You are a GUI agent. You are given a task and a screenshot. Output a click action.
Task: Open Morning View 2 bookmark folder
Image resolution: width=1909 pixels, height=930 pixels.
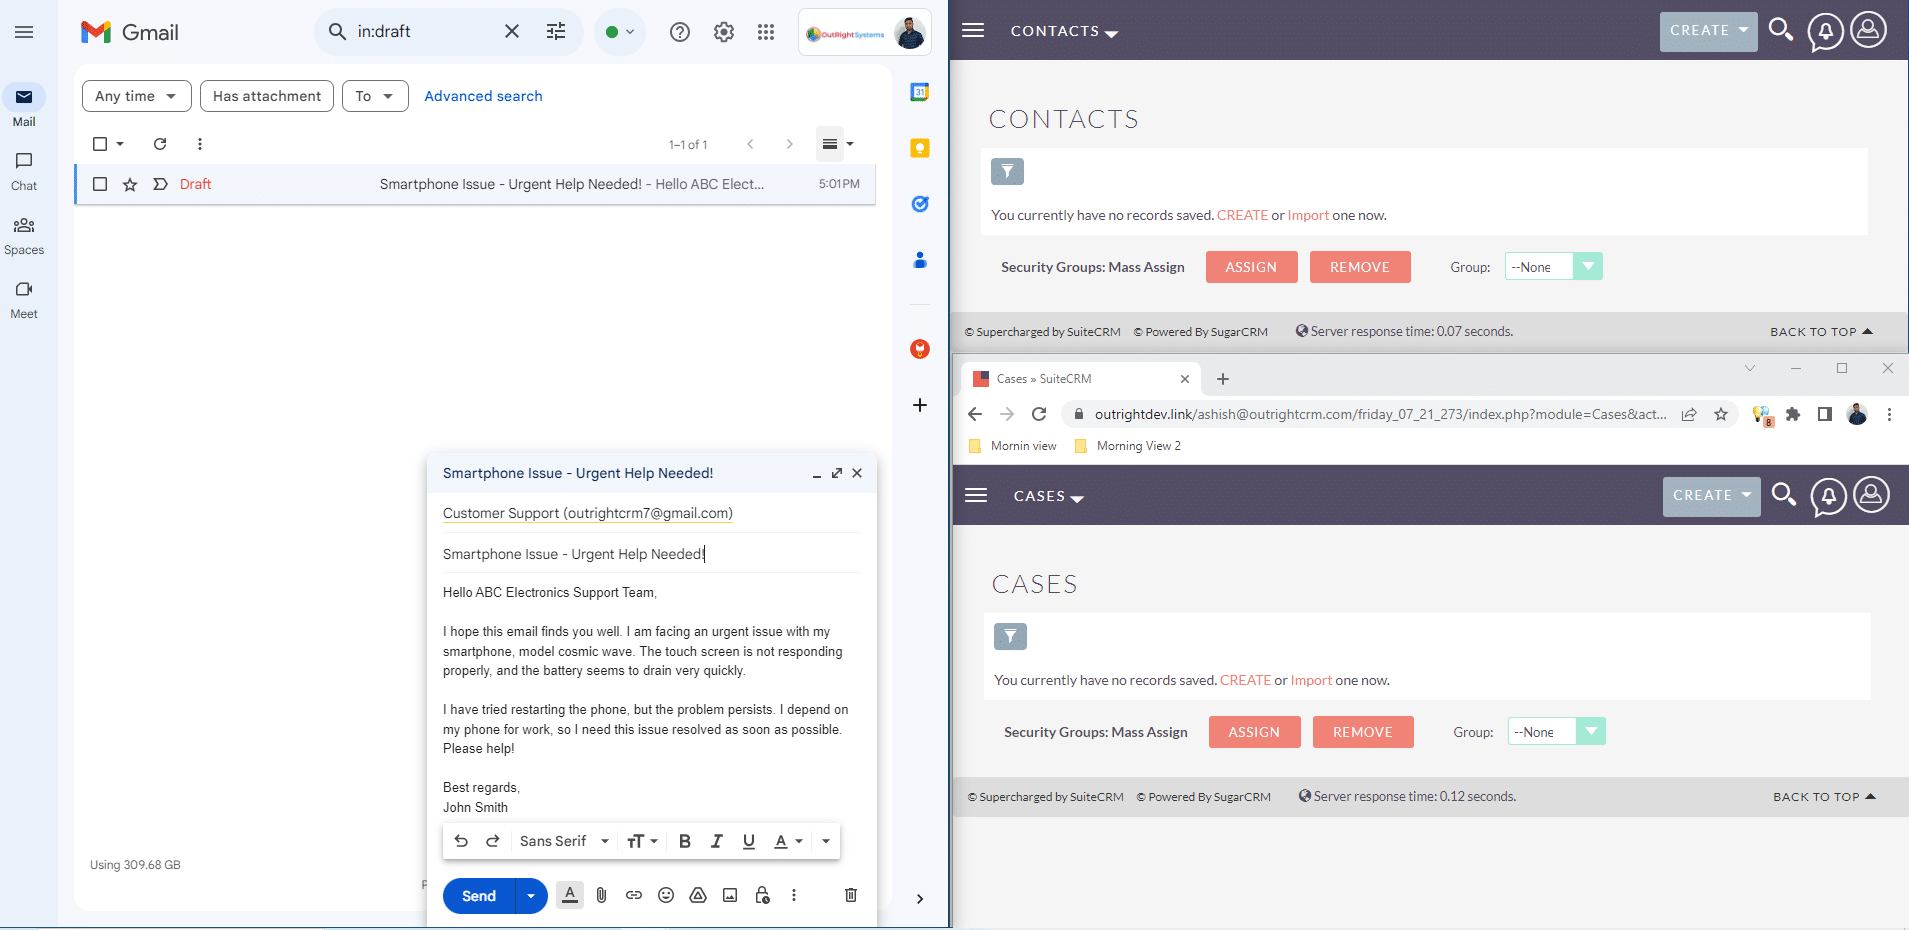[x=1127, y=446]
